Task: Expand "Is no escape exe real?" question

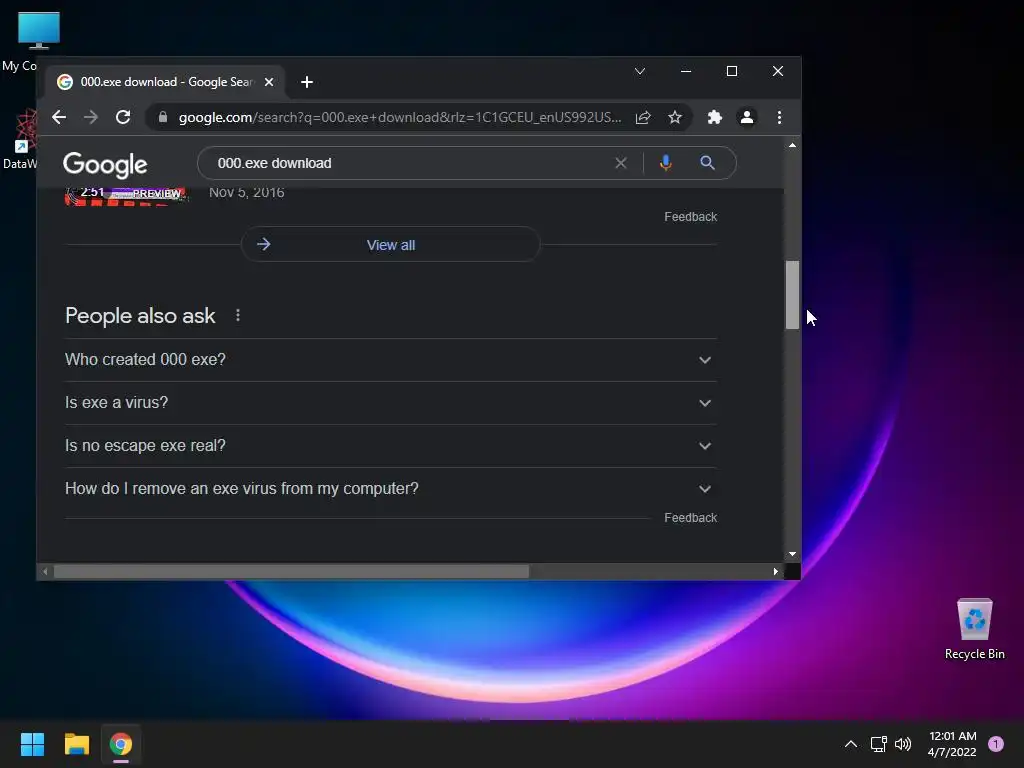Action: [391, 446]
